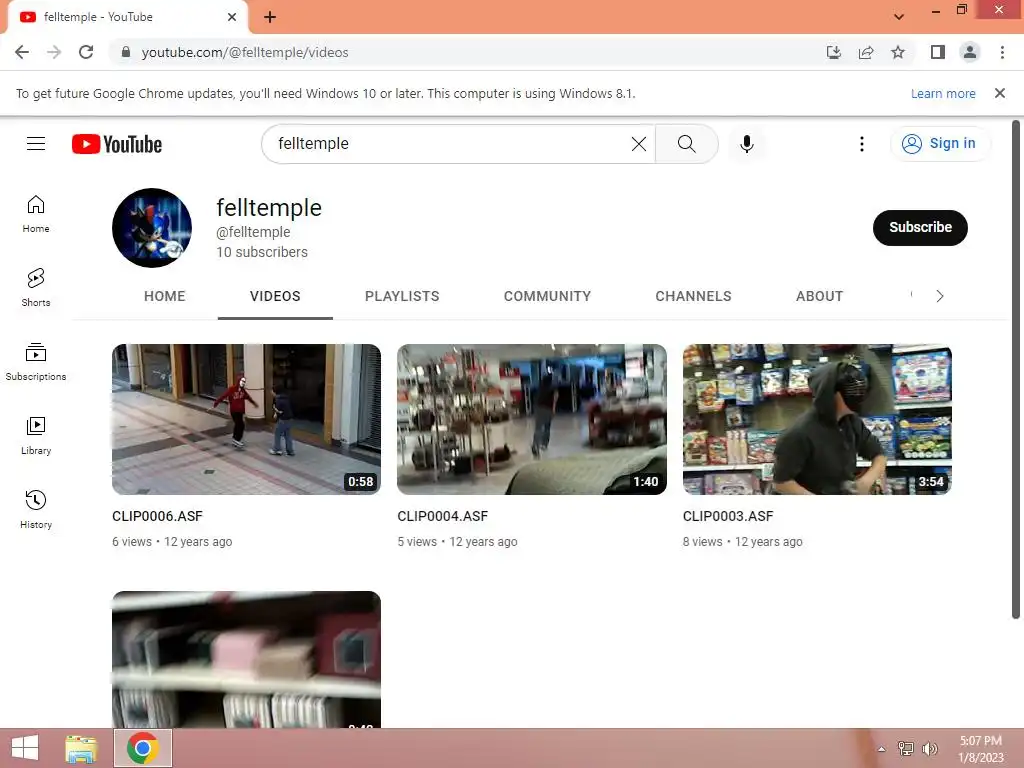Click the @felltemple handle text
This screenshot has width=1024, height=768.
click(x=253, y=232)
